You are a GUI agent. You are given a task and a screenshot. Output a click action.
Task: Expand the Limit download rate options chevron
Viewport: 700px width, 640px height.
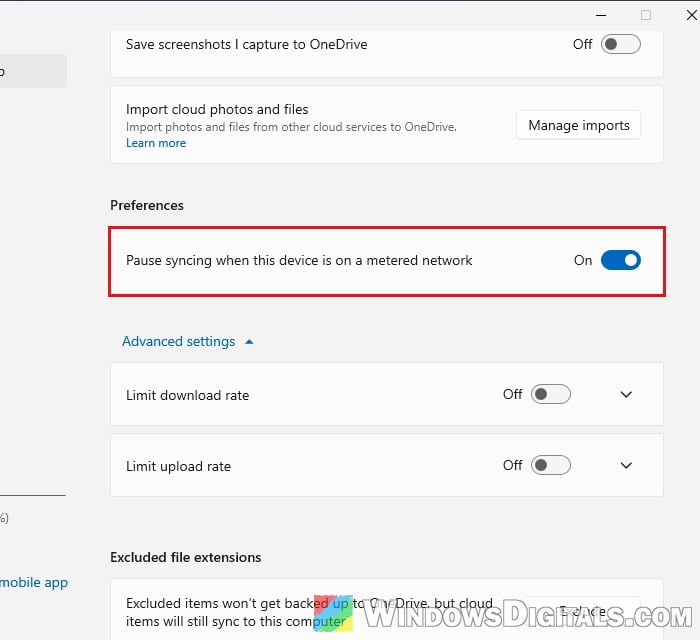click(626, 395)
